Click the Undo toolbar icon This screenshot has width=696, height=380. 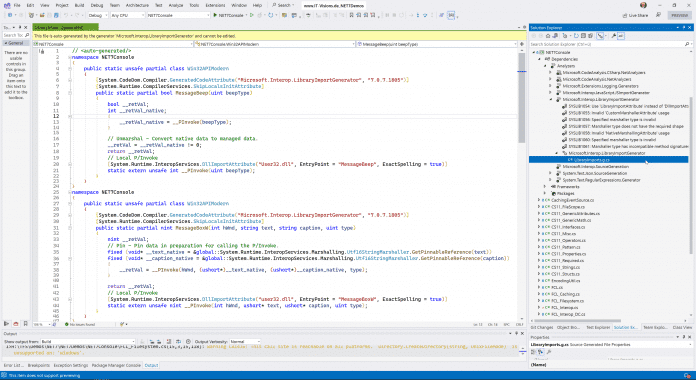pyautogui.click(x=66, y=15)
